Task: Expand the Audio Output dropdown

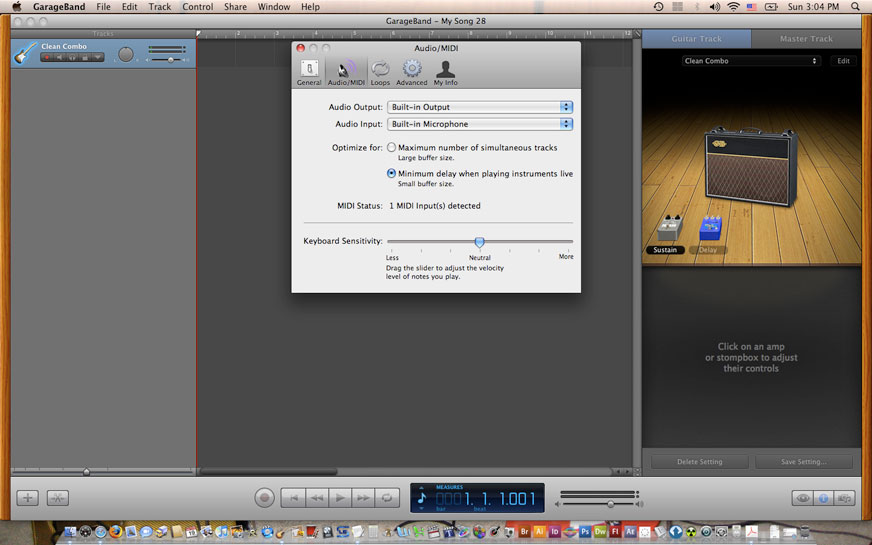Action: (480, 107)
